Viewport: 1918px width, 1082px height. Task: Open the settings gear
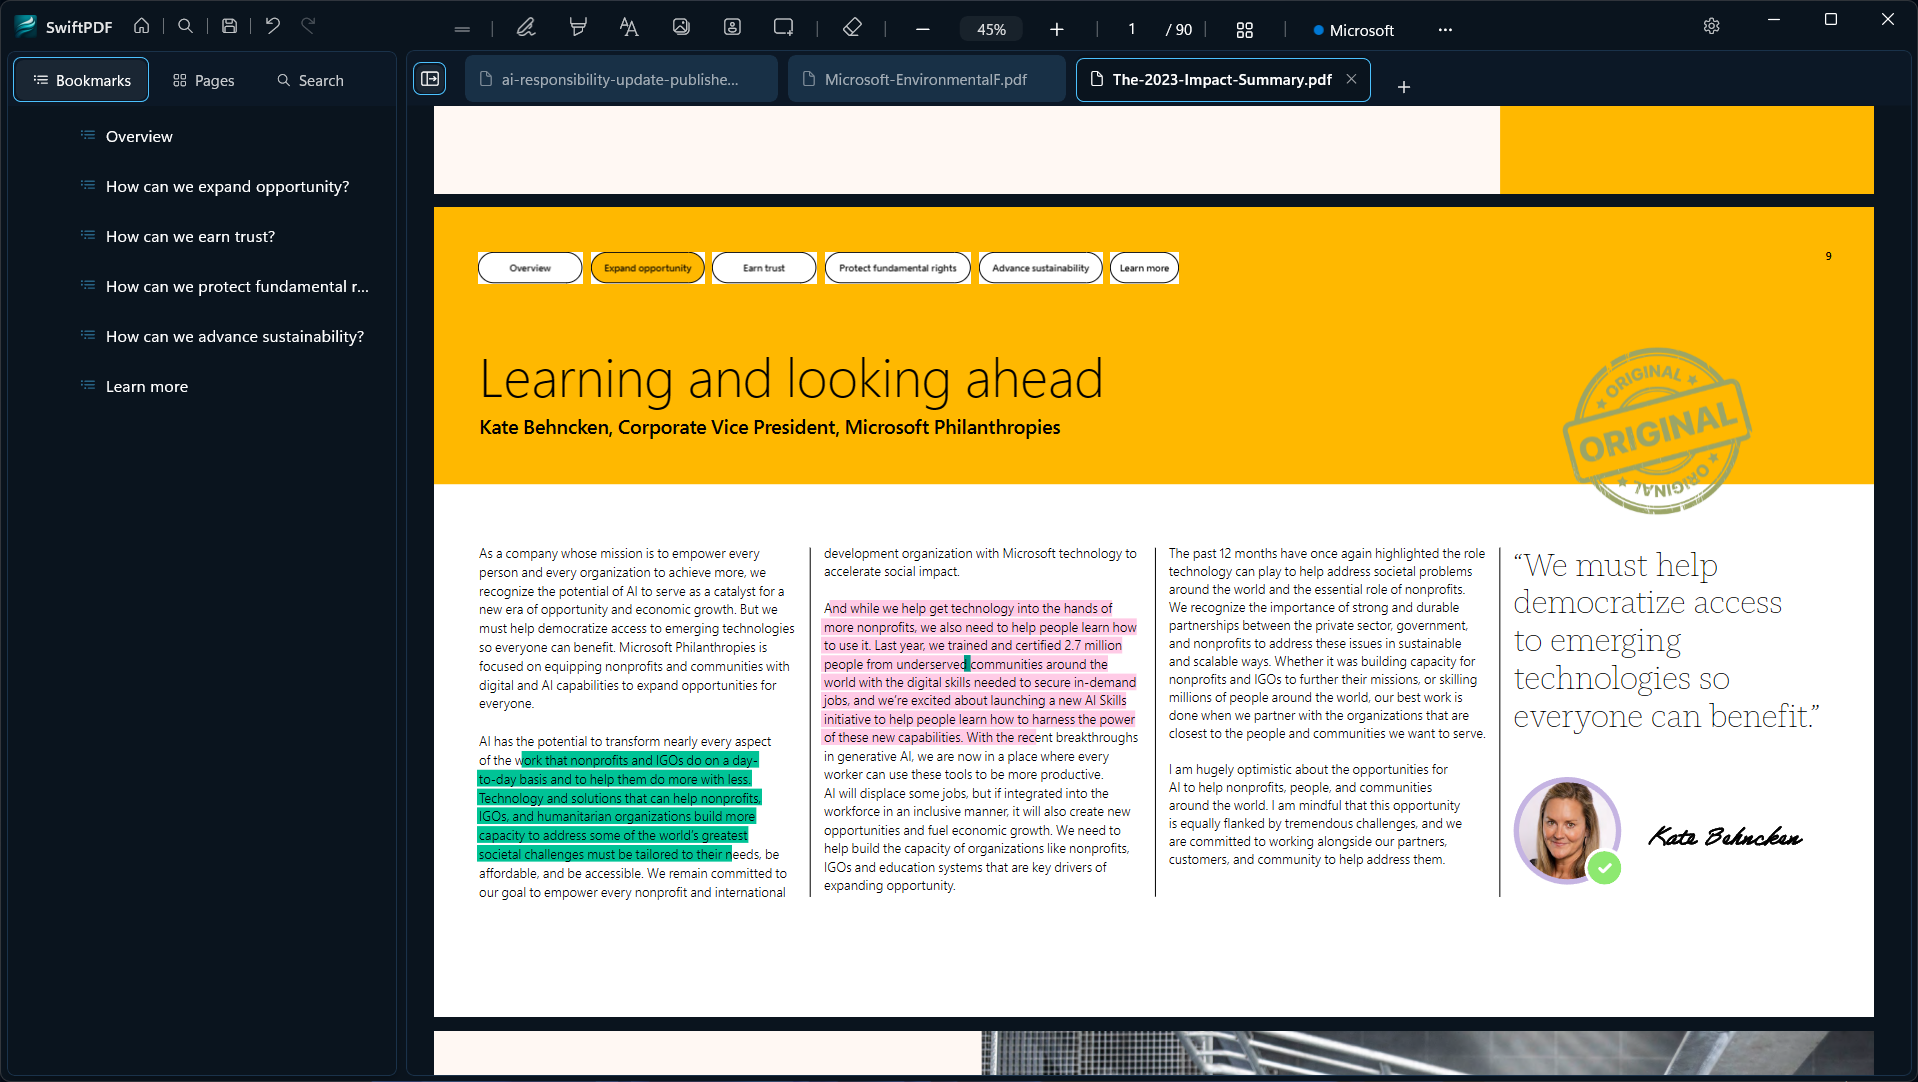pyautogui.click(x=1711, y=26)
